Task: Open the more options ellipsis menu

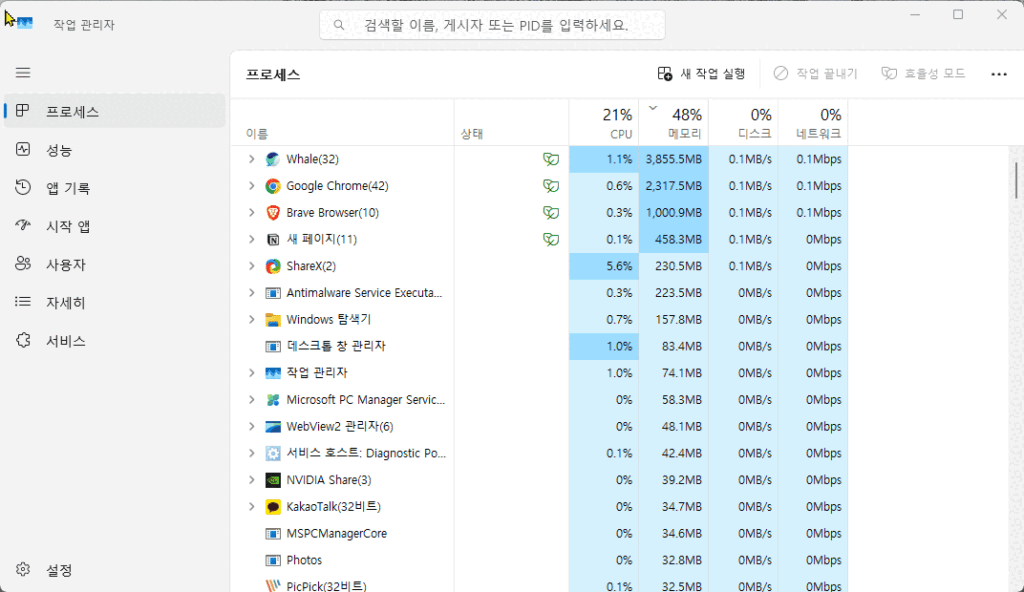Action: point(999,74)
